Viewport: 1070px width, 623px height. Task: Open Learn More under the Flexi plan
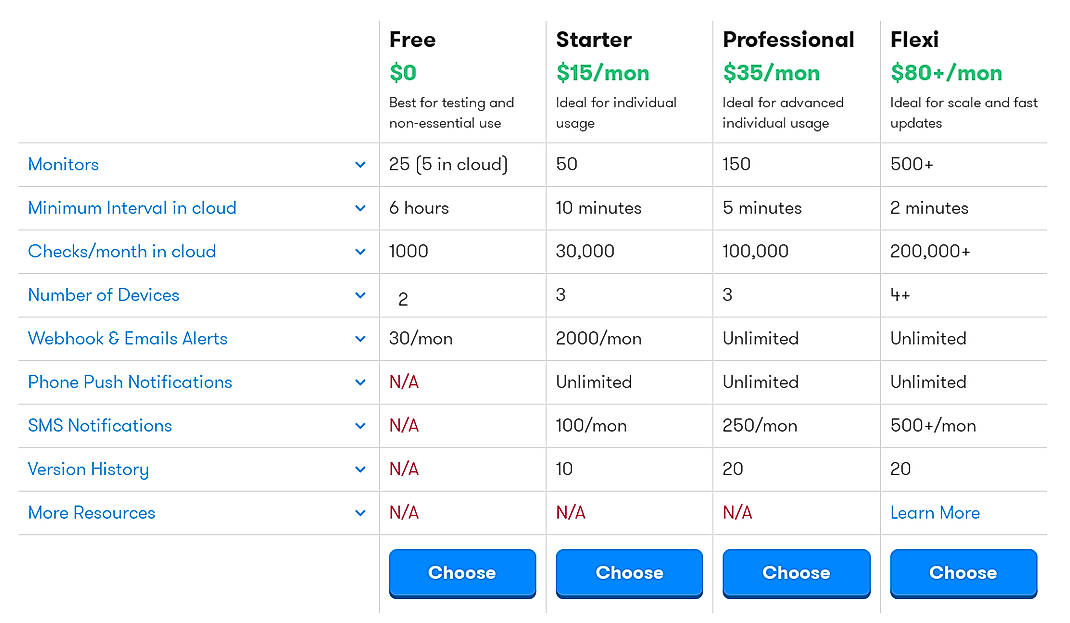pos(935,512)
